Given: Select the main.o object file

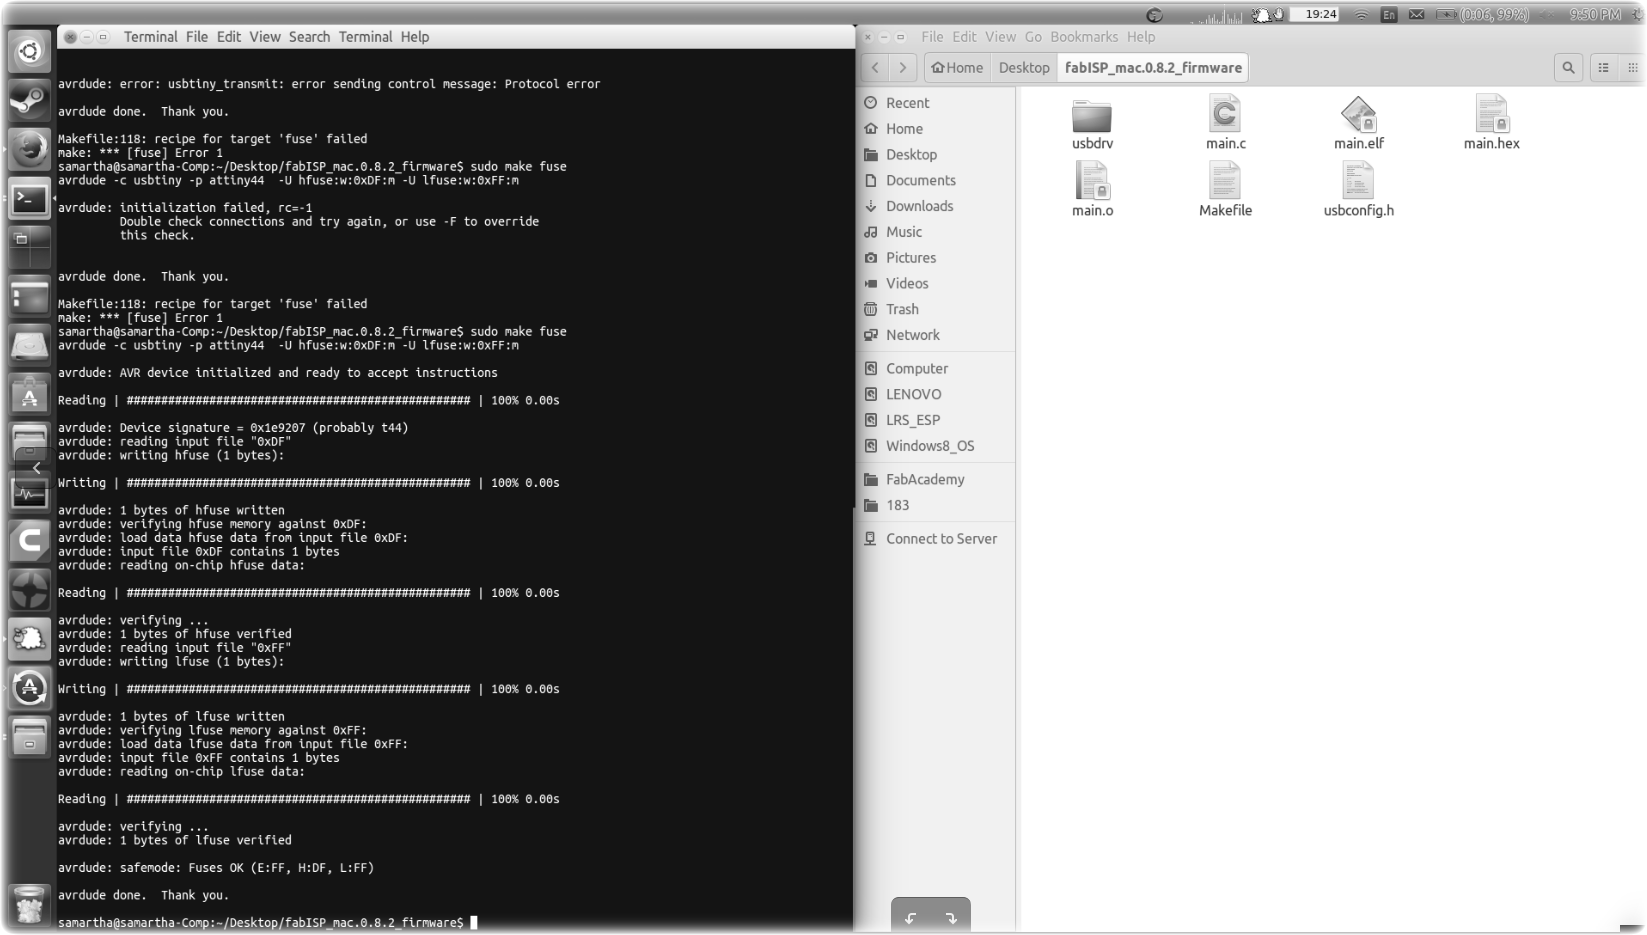Looking at the screenshot, I should (x=1092, y=190).
